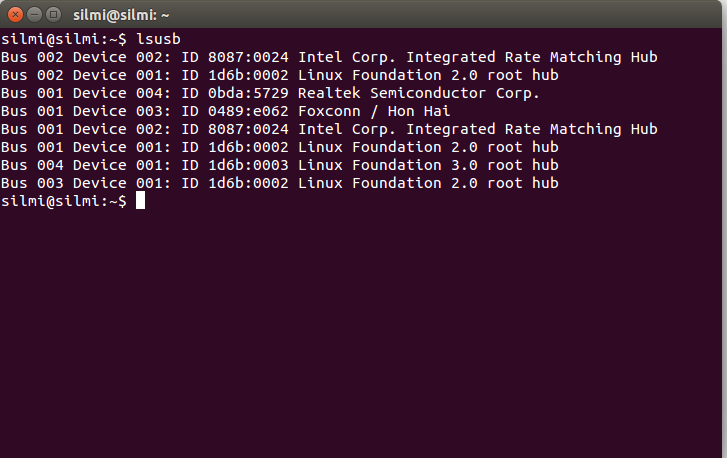Screen dimensions: 727x458
Task: Click the ID 0bda:5729 text
Action: coord(235,93)
